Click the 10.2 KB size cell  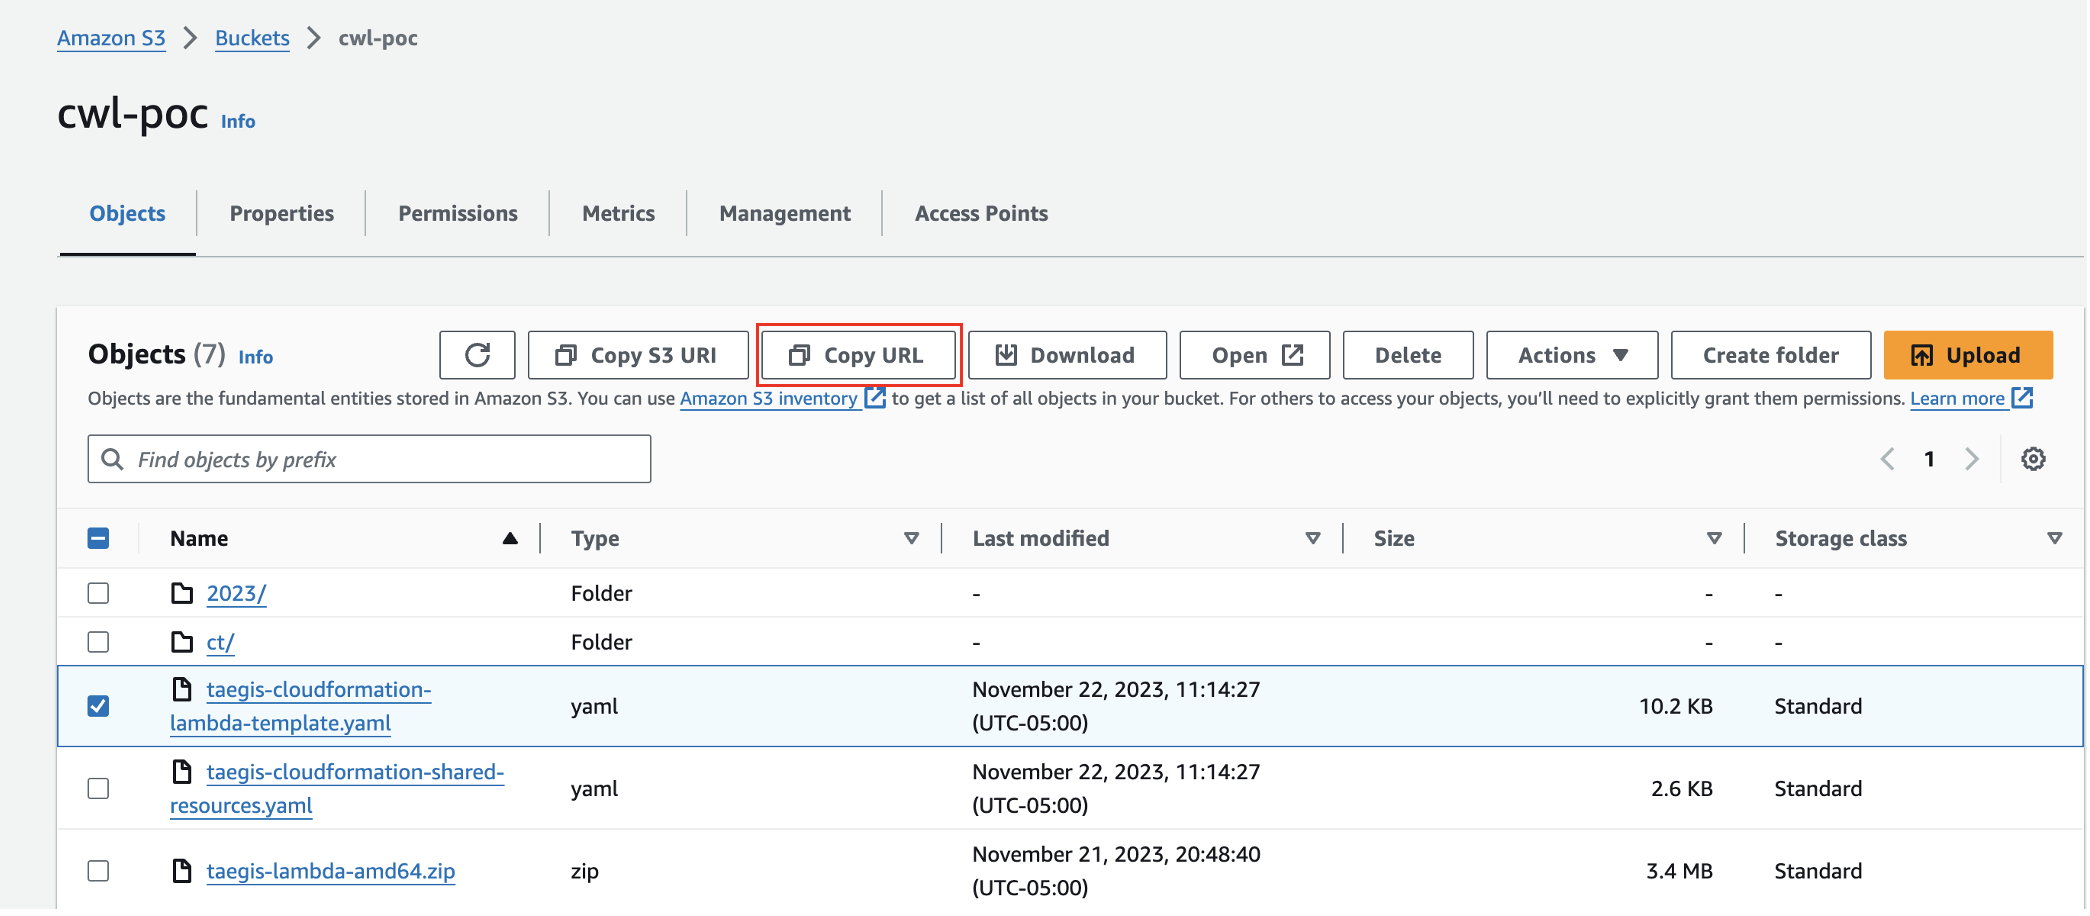click(x=1676, y=706)
